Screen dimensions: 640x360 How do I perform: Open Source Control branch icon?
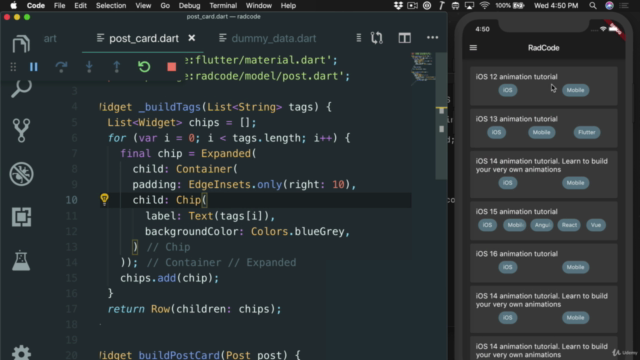coord(21,131)
